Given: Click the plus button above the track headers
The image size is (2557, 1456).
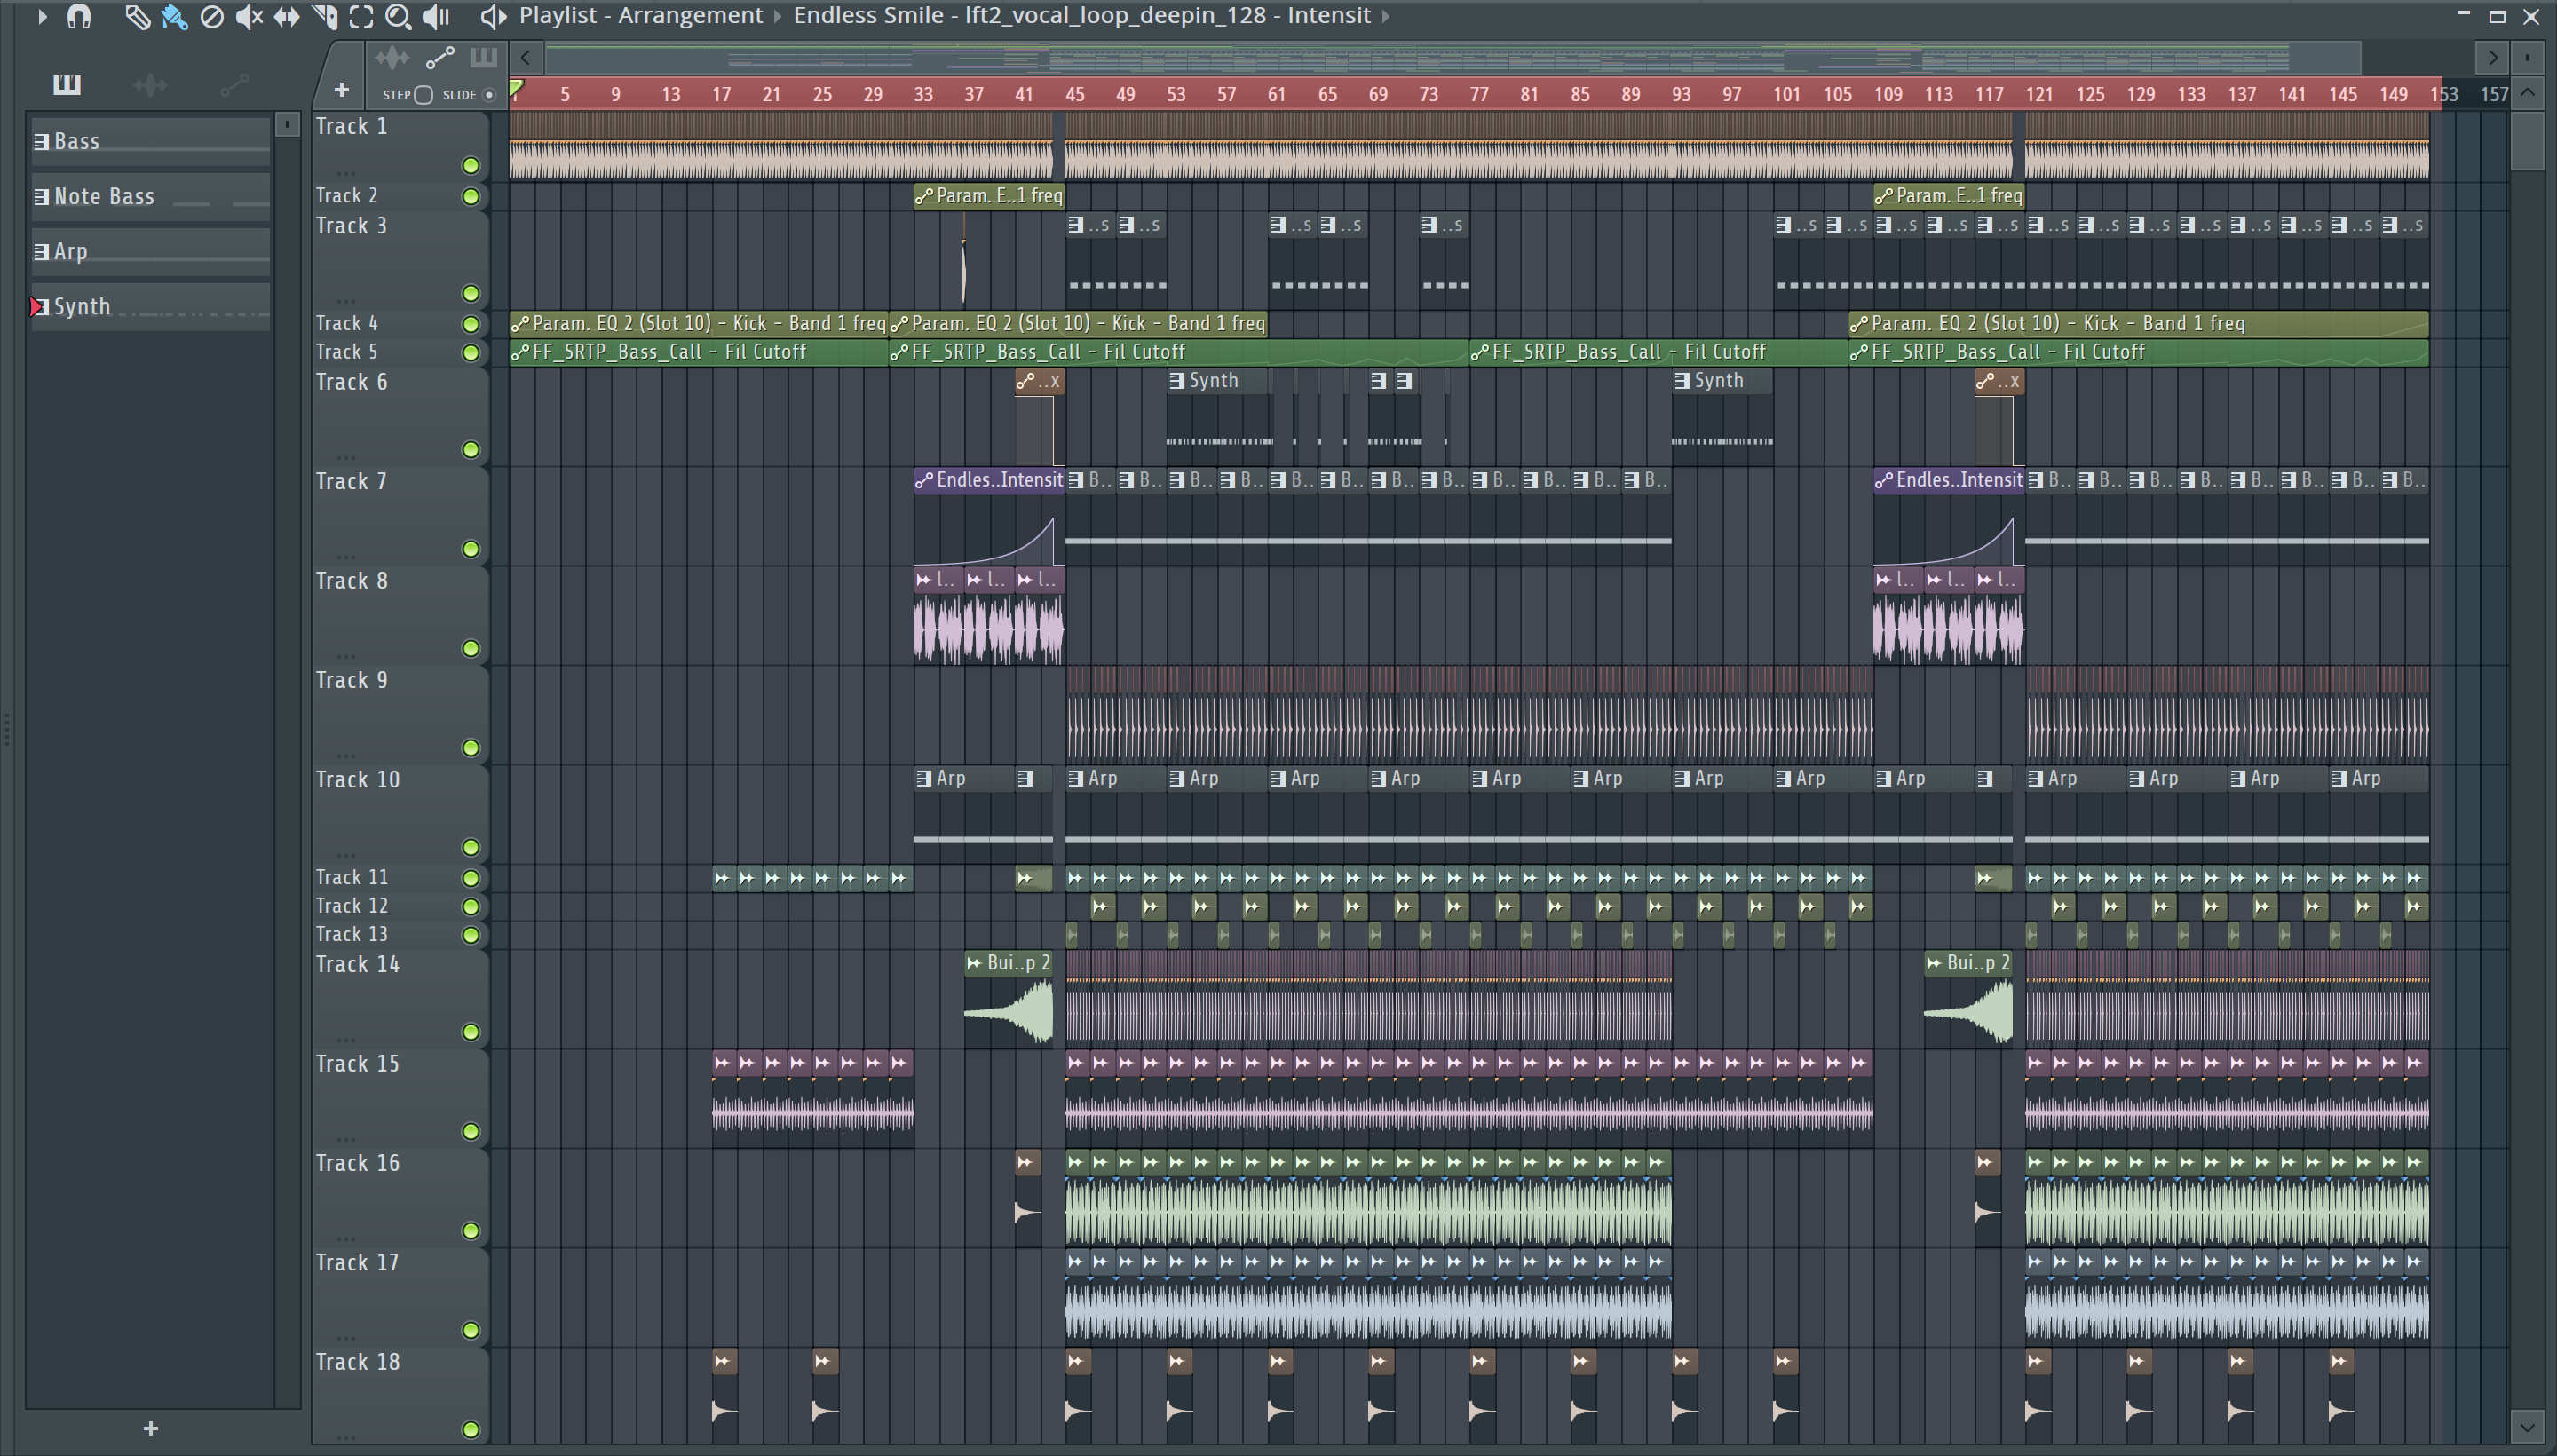Looking at the screenshot, I should [x=341, y=90].
